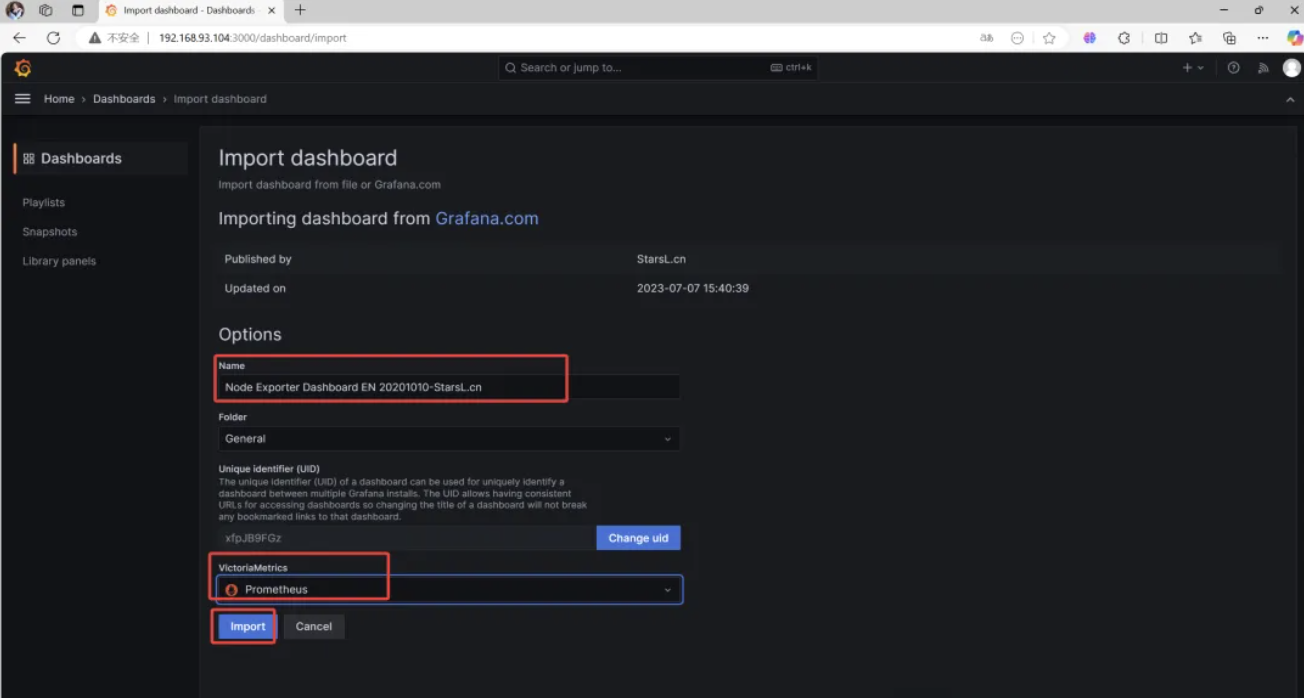Open Edge settings and more menu
The image size is (1304, 698).
[1264, 38]
